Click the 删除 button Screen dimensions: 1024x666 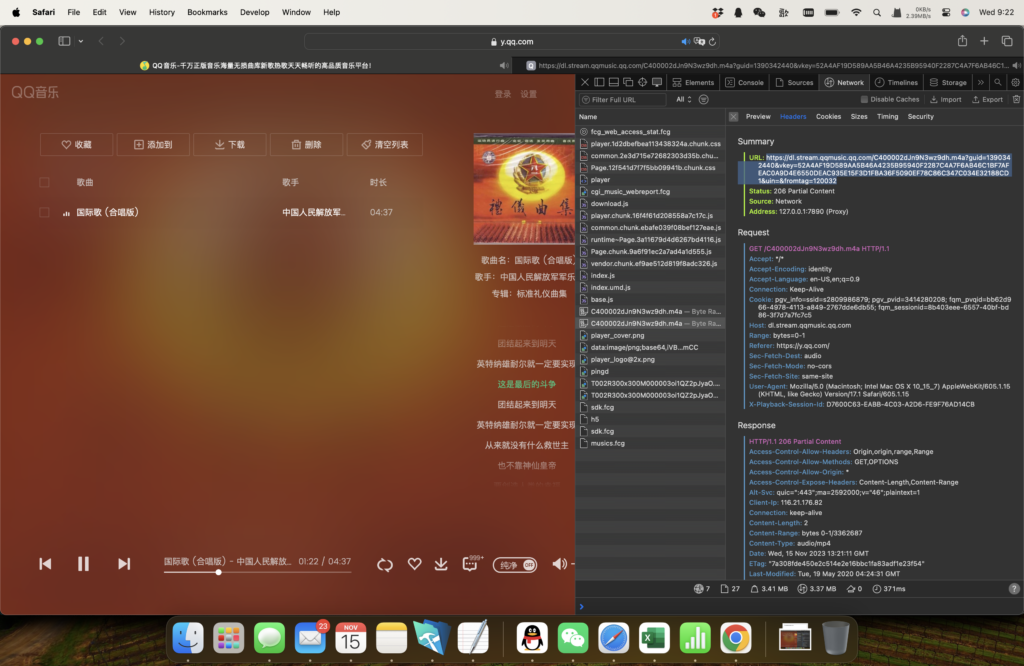pyautogui.click(x=306, y=144)
